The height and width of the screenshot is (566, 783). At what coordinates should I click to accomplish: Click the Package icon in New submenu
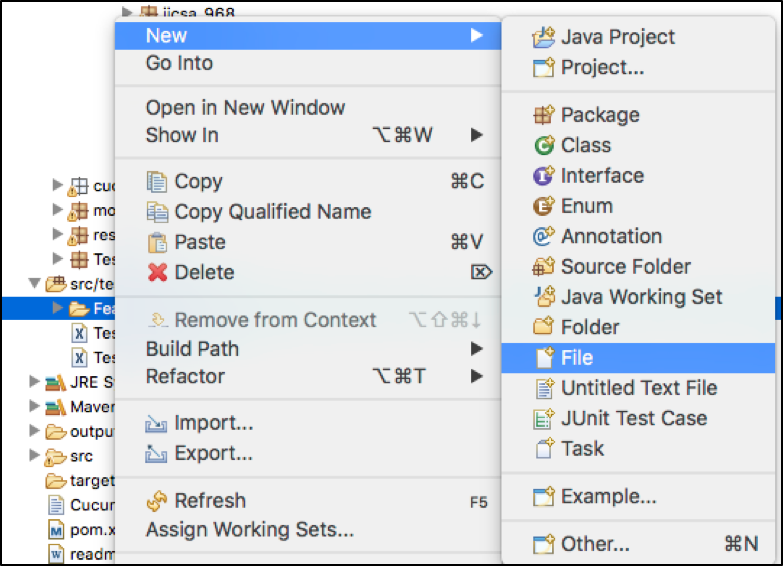543,115
